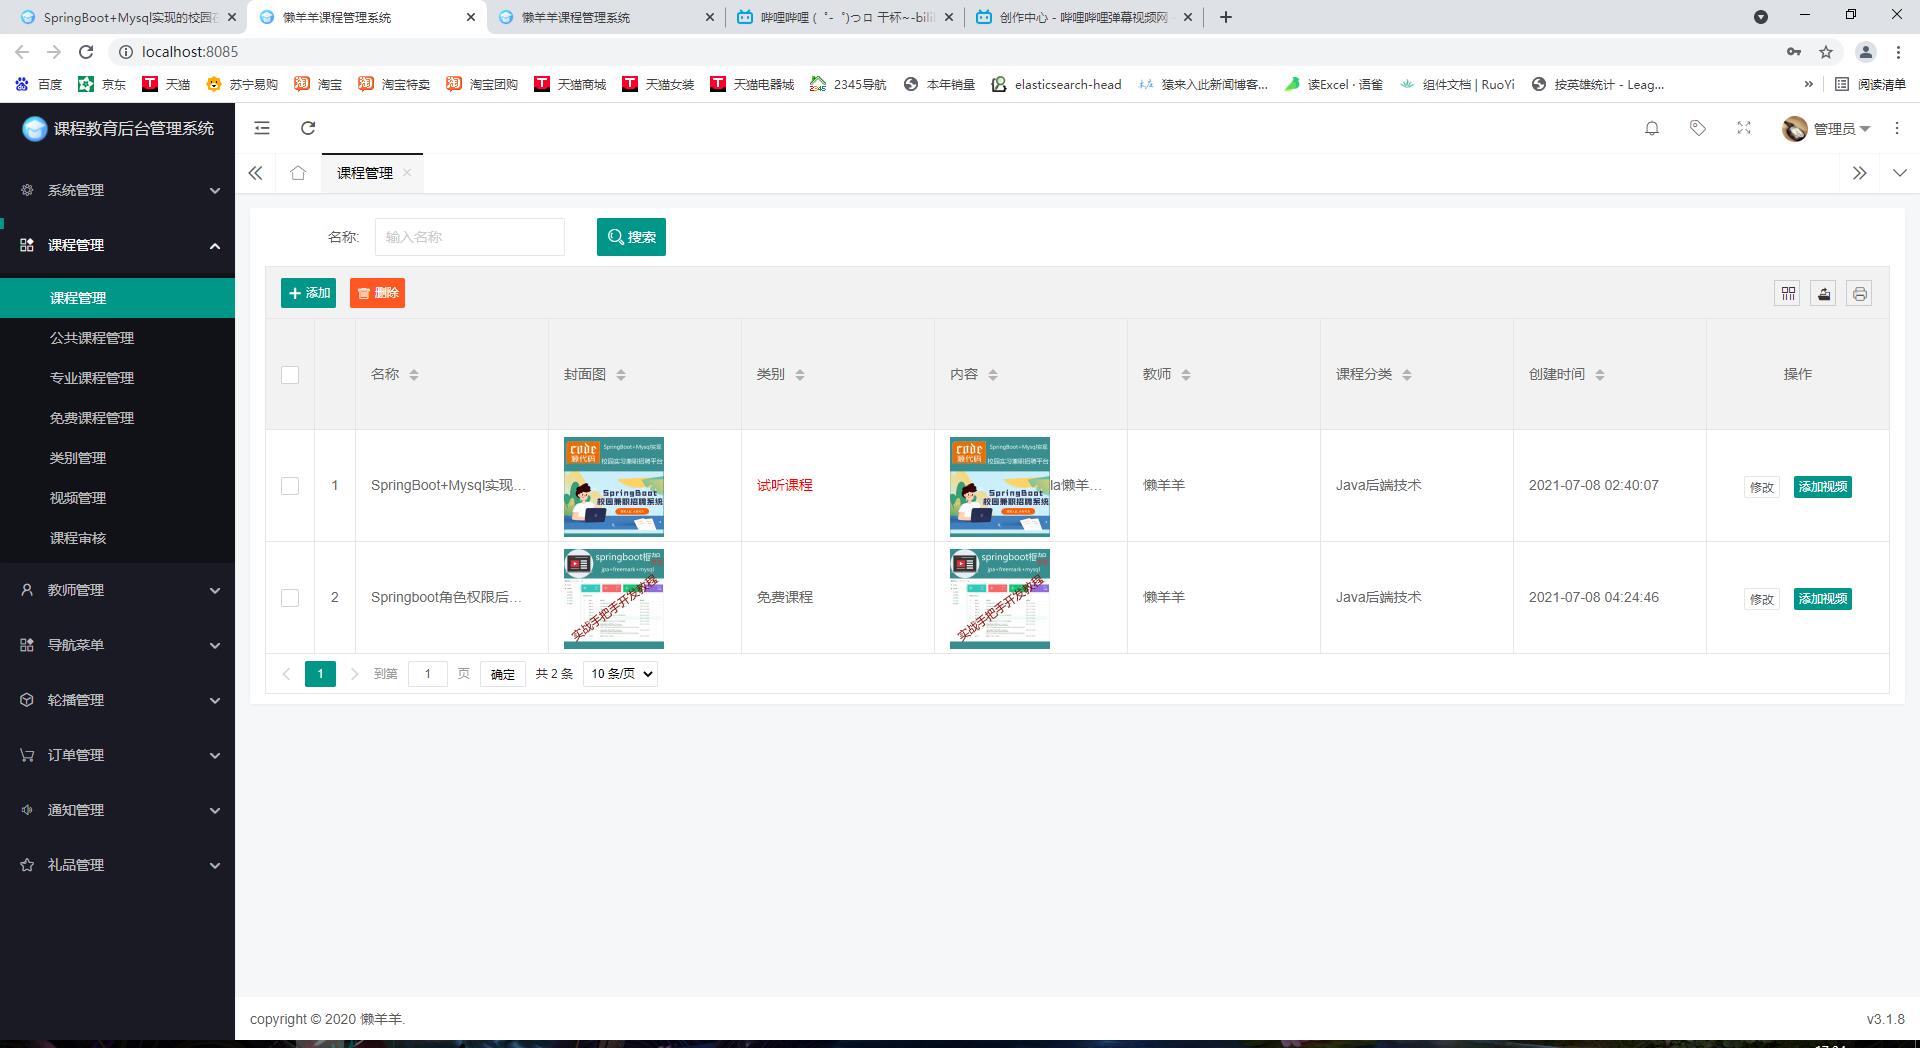Expand the 系统管理 sidebar menu
Image resolution: width=1920 pixels, height=1048 pixels.
pyautogui.click(x=117, y=190)
